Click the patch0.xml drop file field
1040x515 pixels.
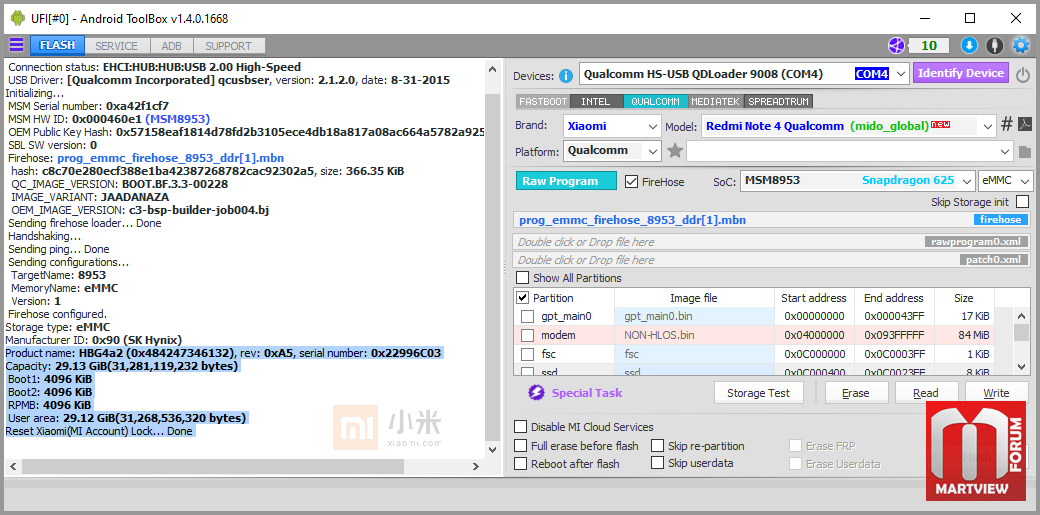773,259
